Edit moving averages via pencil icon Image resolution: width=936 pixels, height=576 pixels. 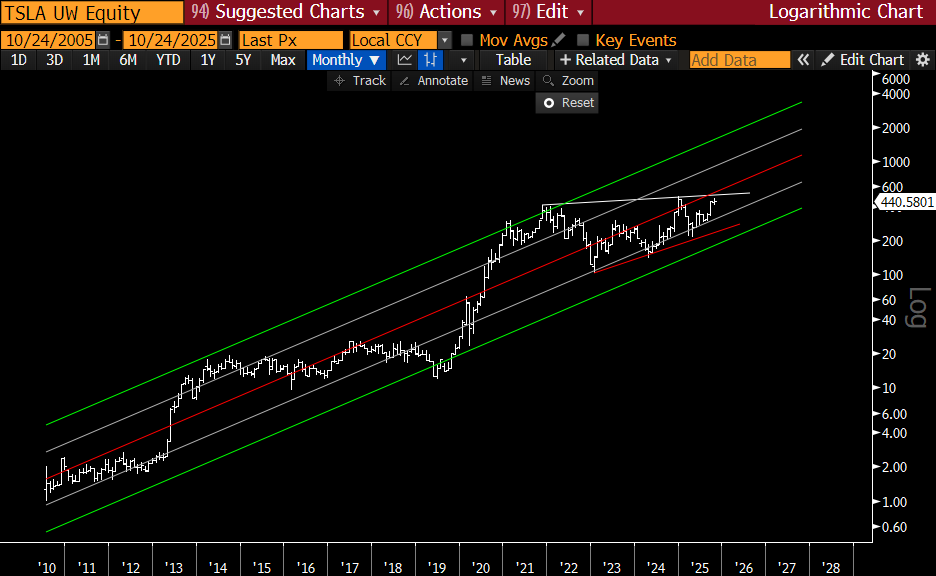558,40
